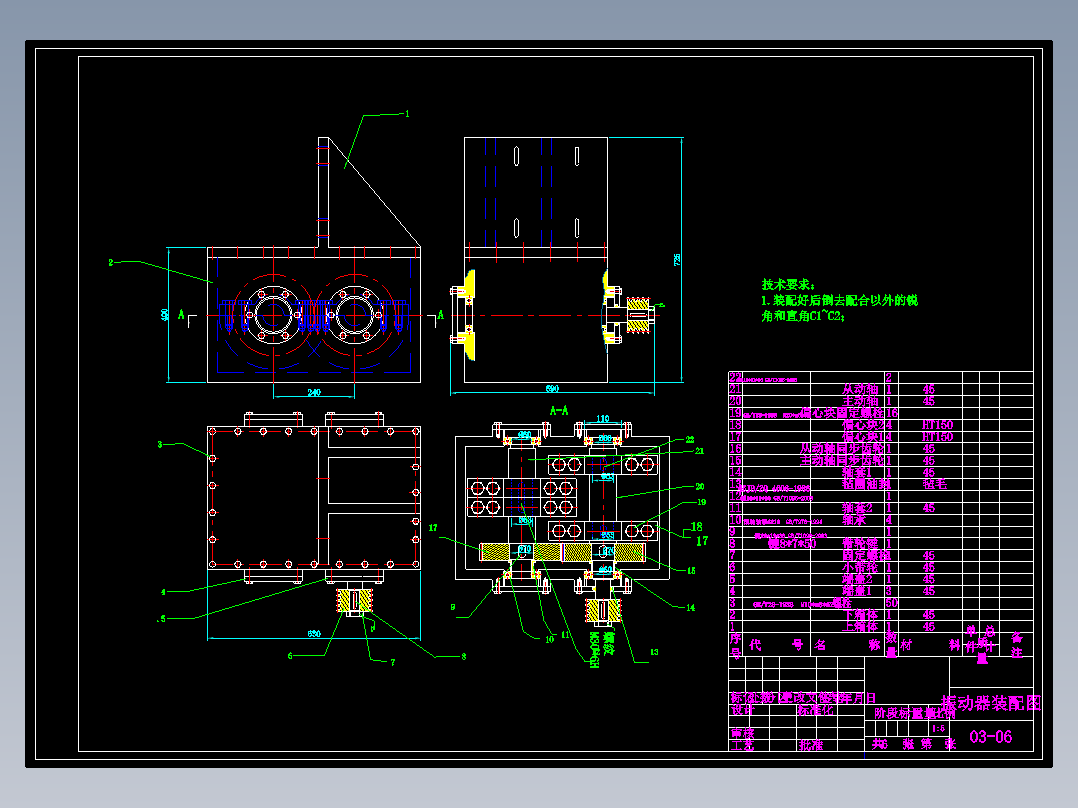The image size is (1078, 808).
Task: Select the drawing title 振动器装配图
Action: pos(991,703)
